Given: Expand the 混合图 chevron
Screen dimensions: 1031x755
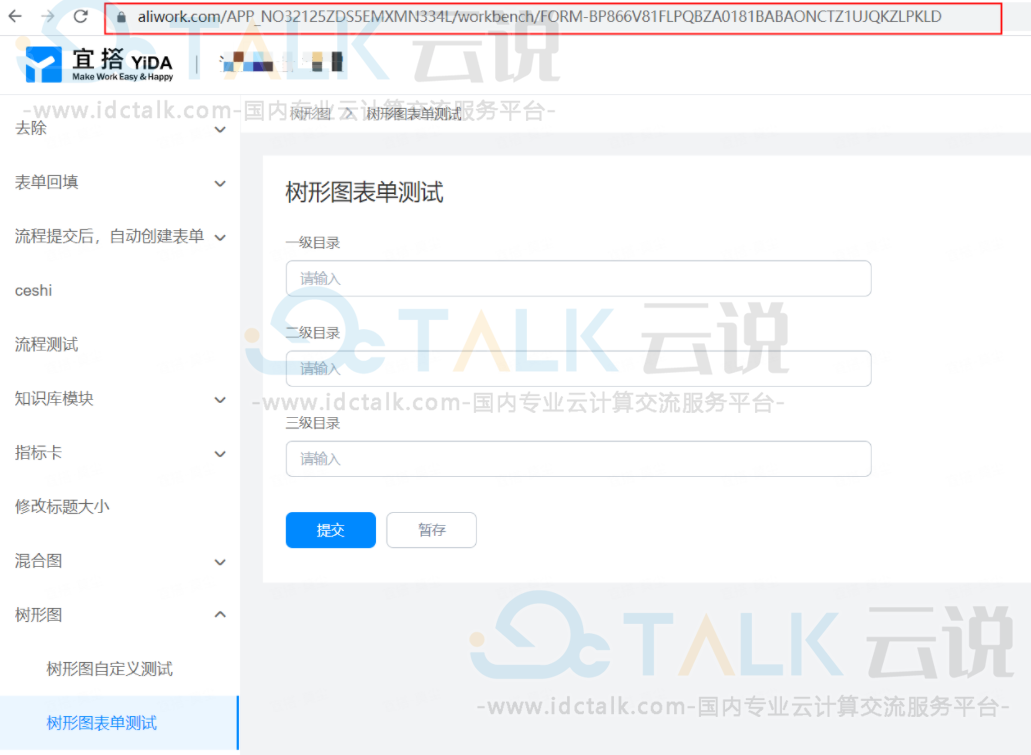Looking at the screenshot, I should click(220, 562).
